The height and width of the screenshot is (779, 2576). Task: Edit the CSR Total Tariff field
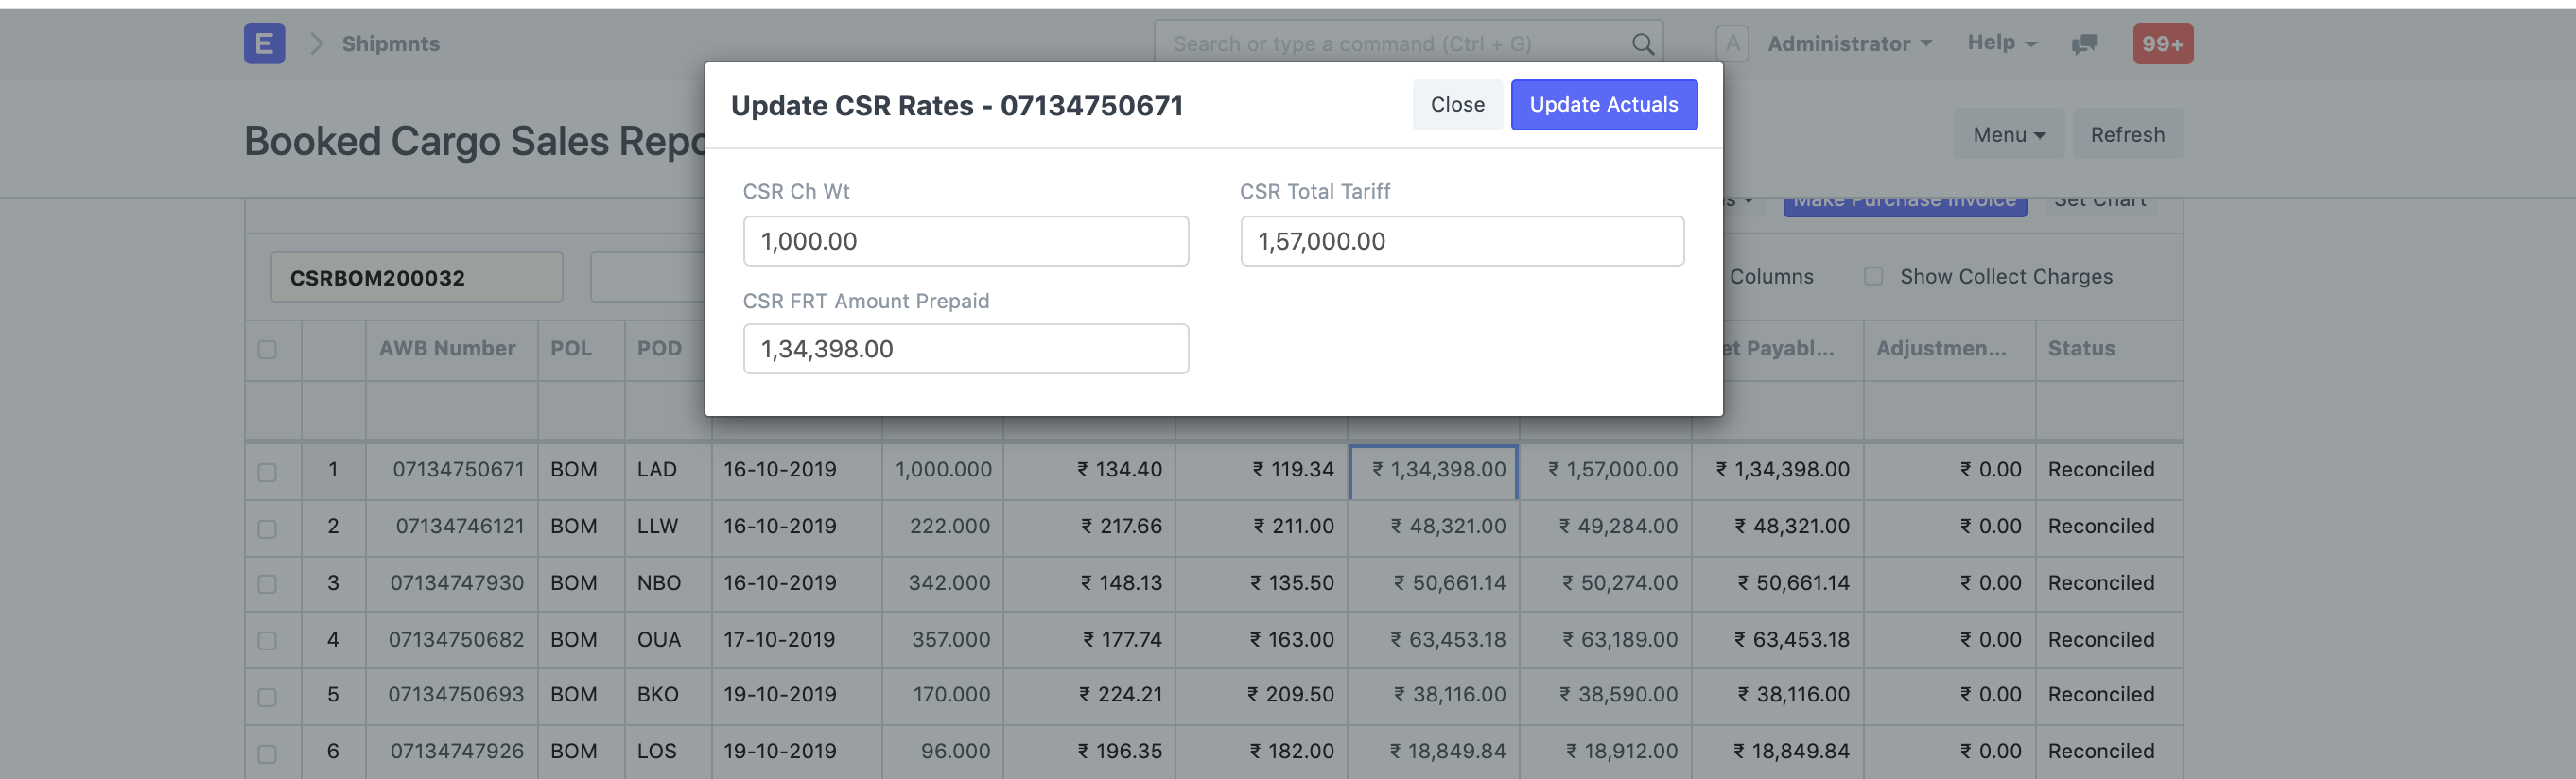pos(1461,241)
